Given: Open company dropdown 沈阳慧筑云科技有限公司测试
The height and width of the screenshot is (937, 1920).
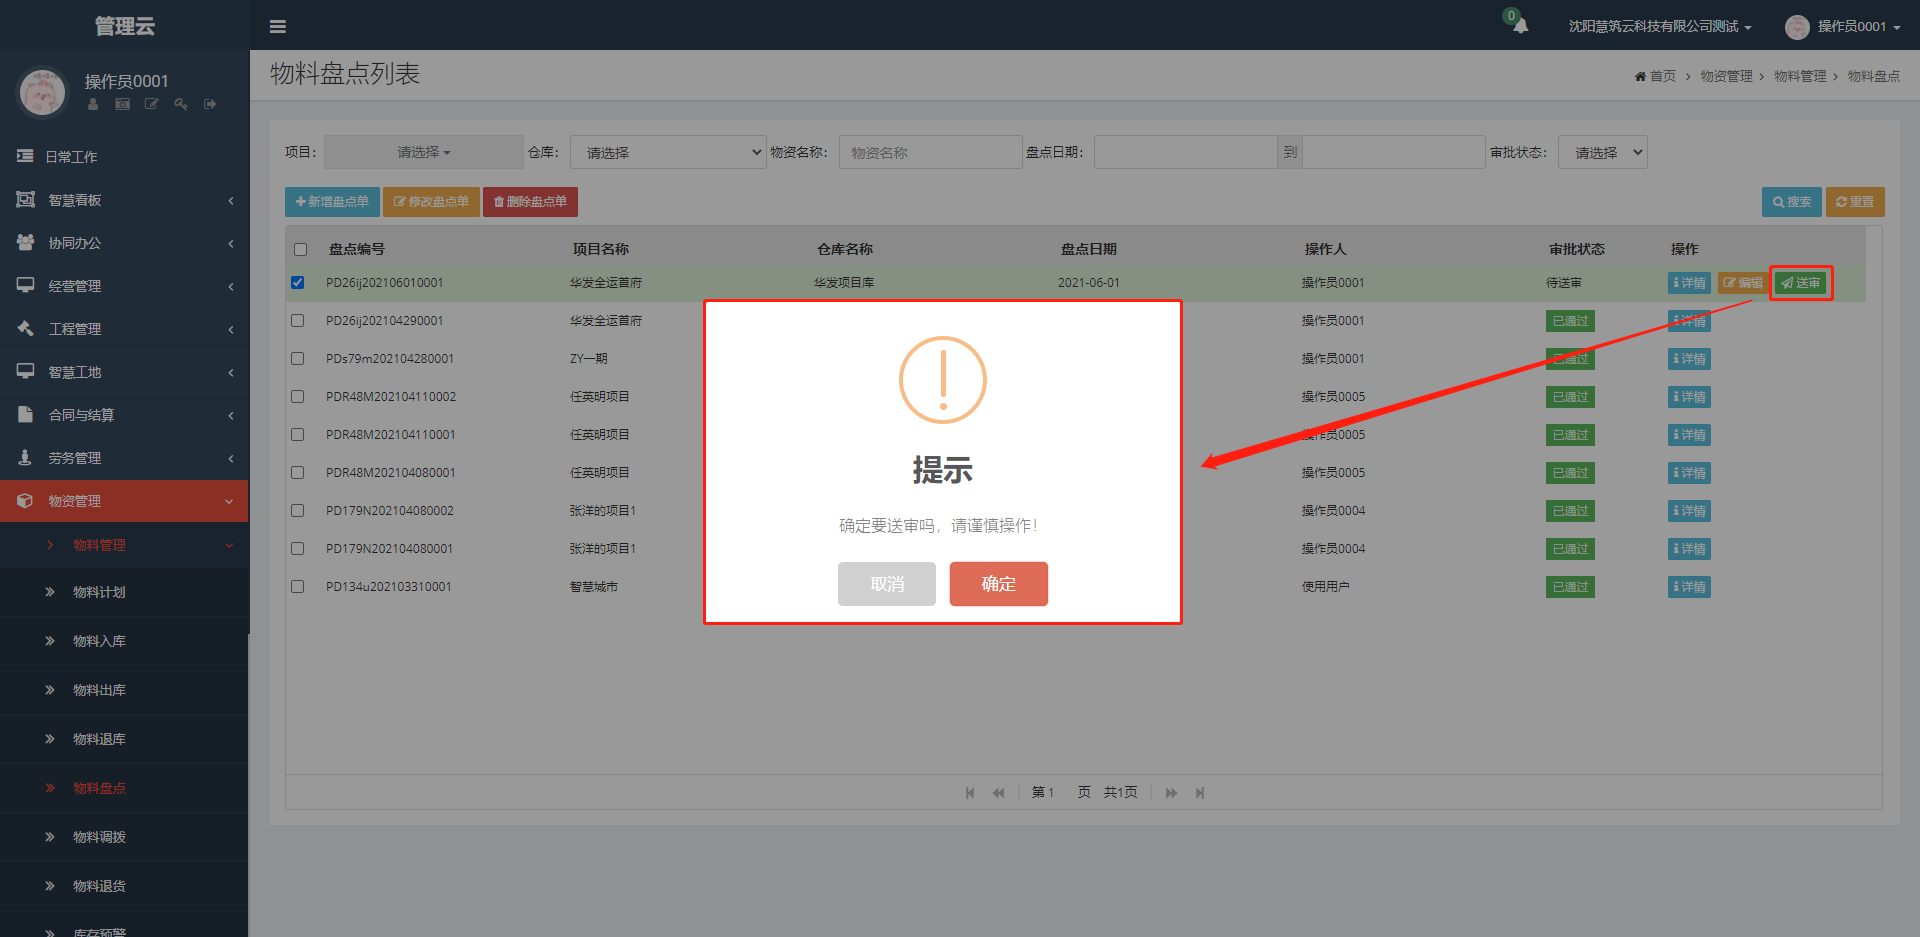Looking at the screenshot, I should [1659, 27].
